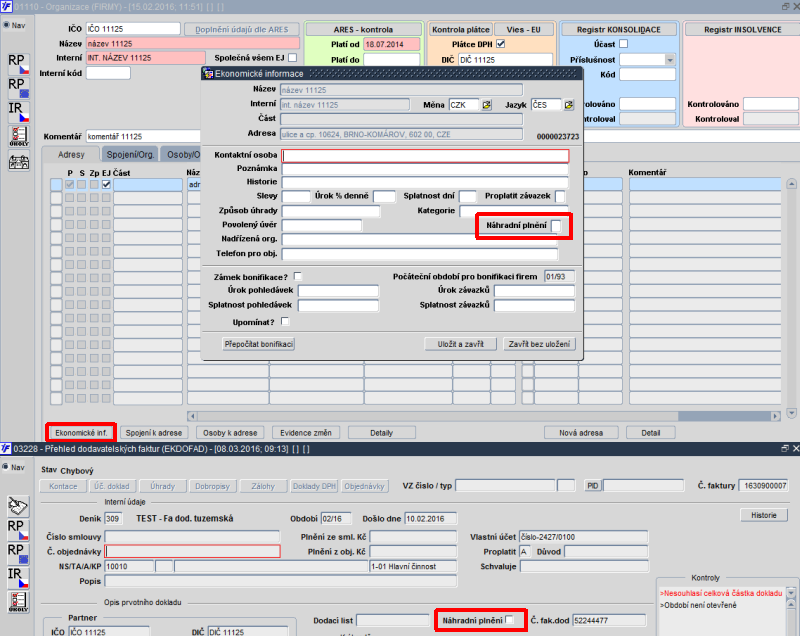Uncheck the Plátce DPH checkbox
The height and width of the screenshot is (636, 800).
[x=501, y=44]
